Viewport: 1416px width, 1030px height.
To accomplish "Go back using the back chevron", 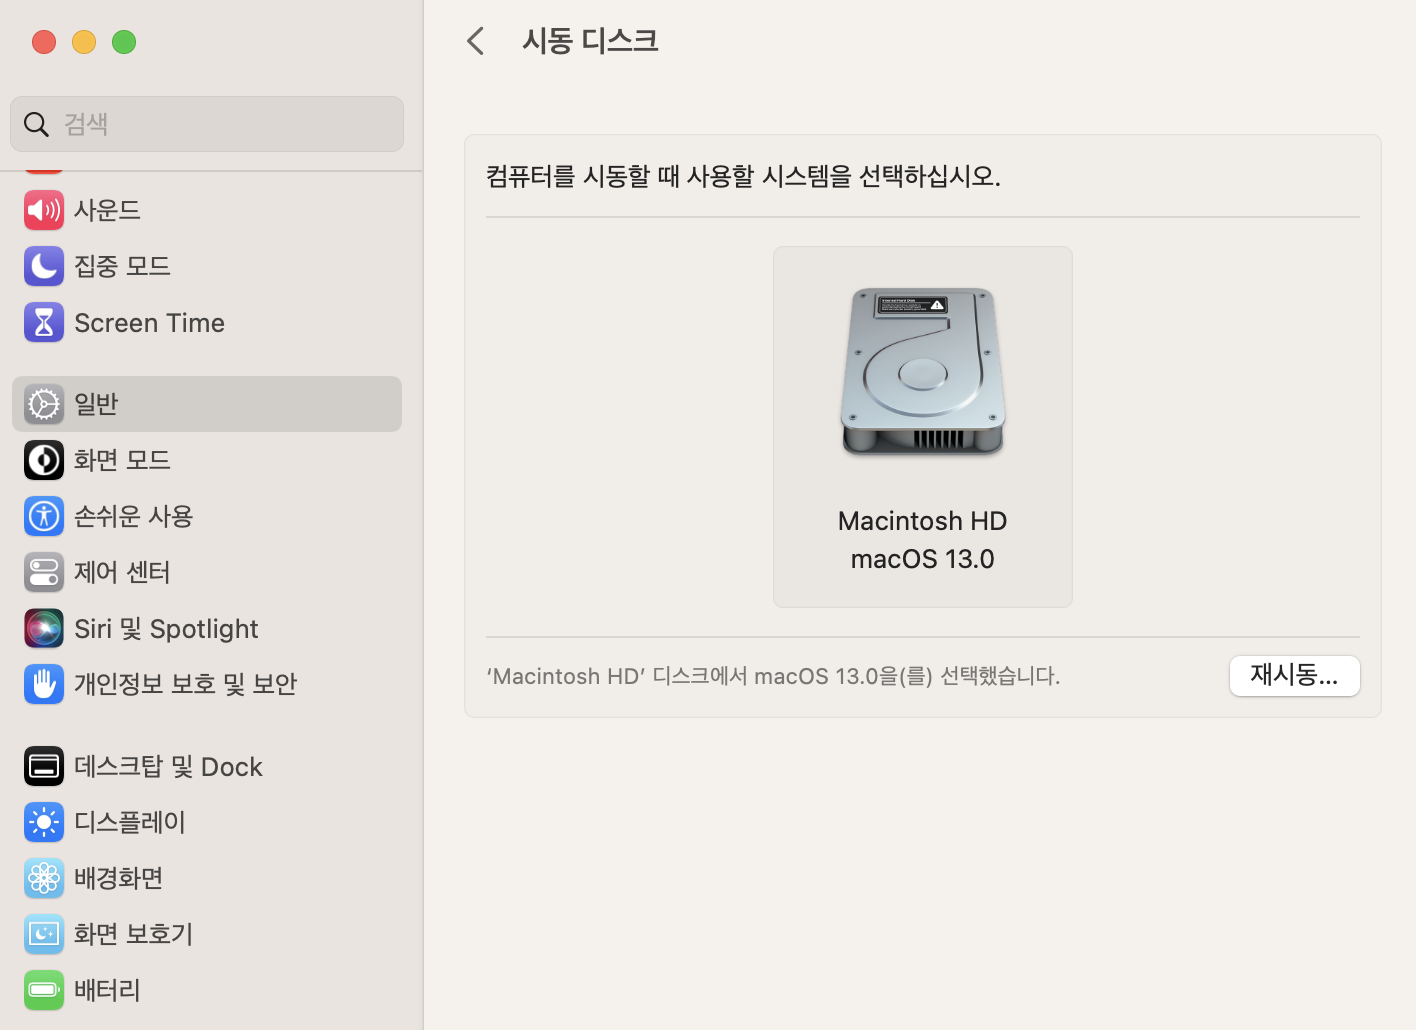I will pos(476,41).
